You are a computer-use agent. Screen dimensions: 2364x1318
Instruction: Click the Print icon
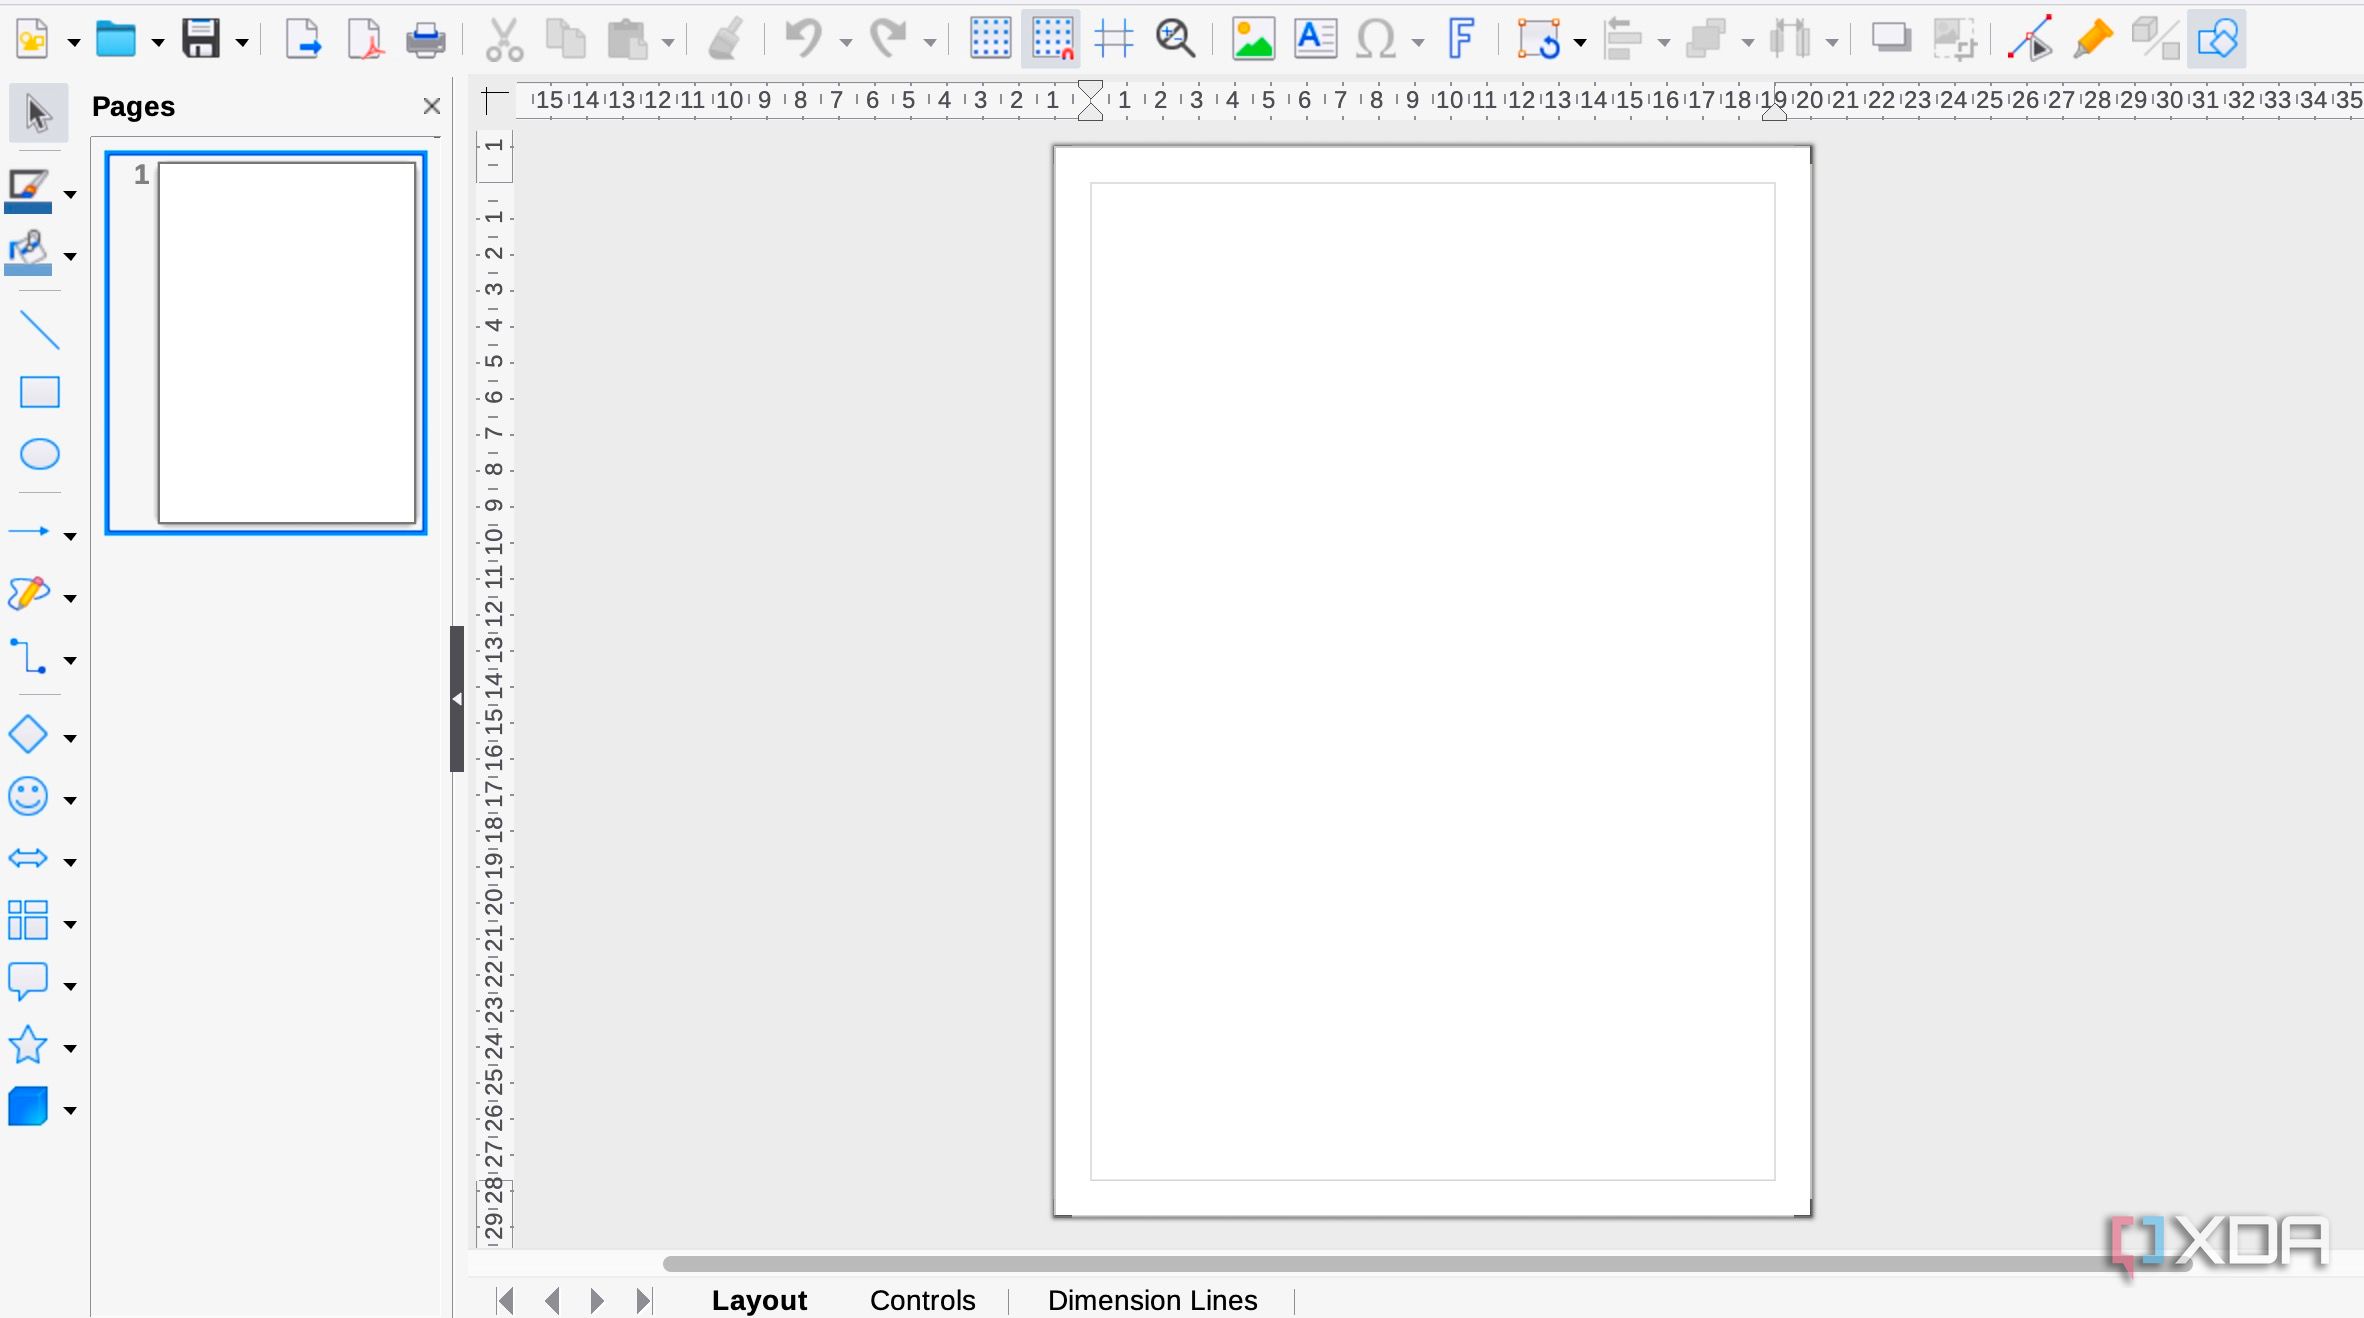point(426,39)
